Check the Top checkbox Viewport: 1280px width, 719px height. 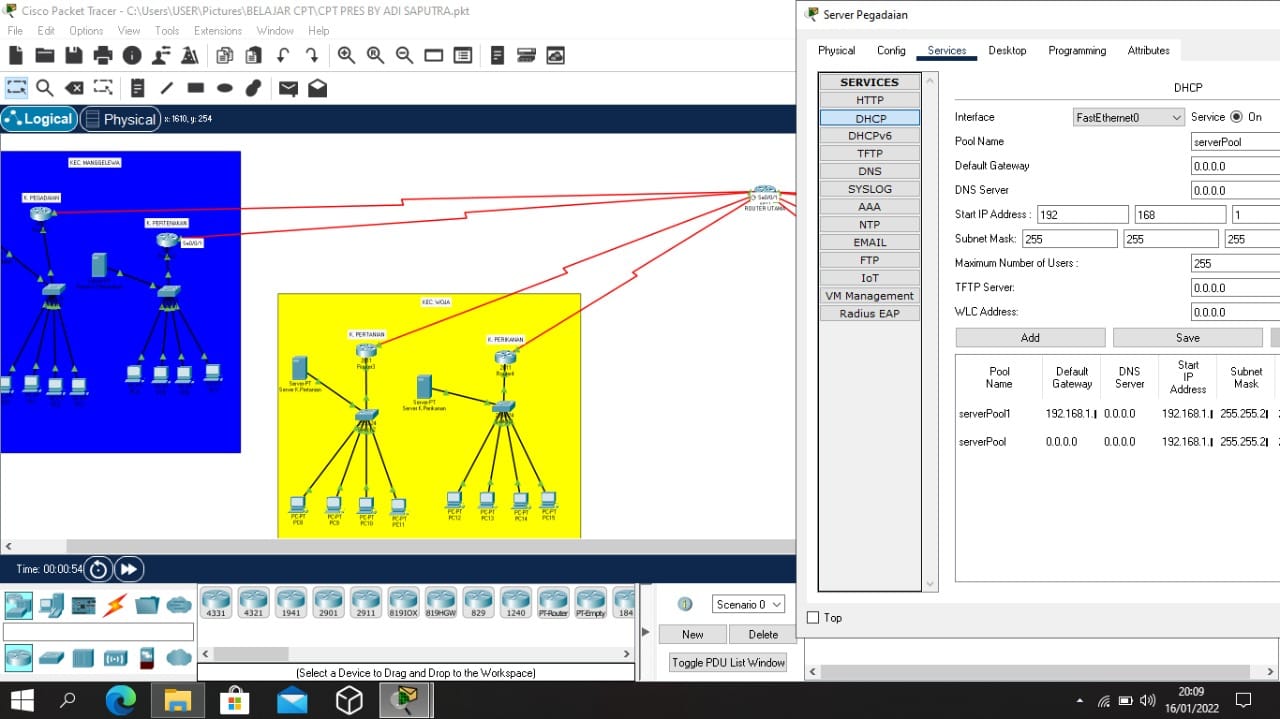813,618
